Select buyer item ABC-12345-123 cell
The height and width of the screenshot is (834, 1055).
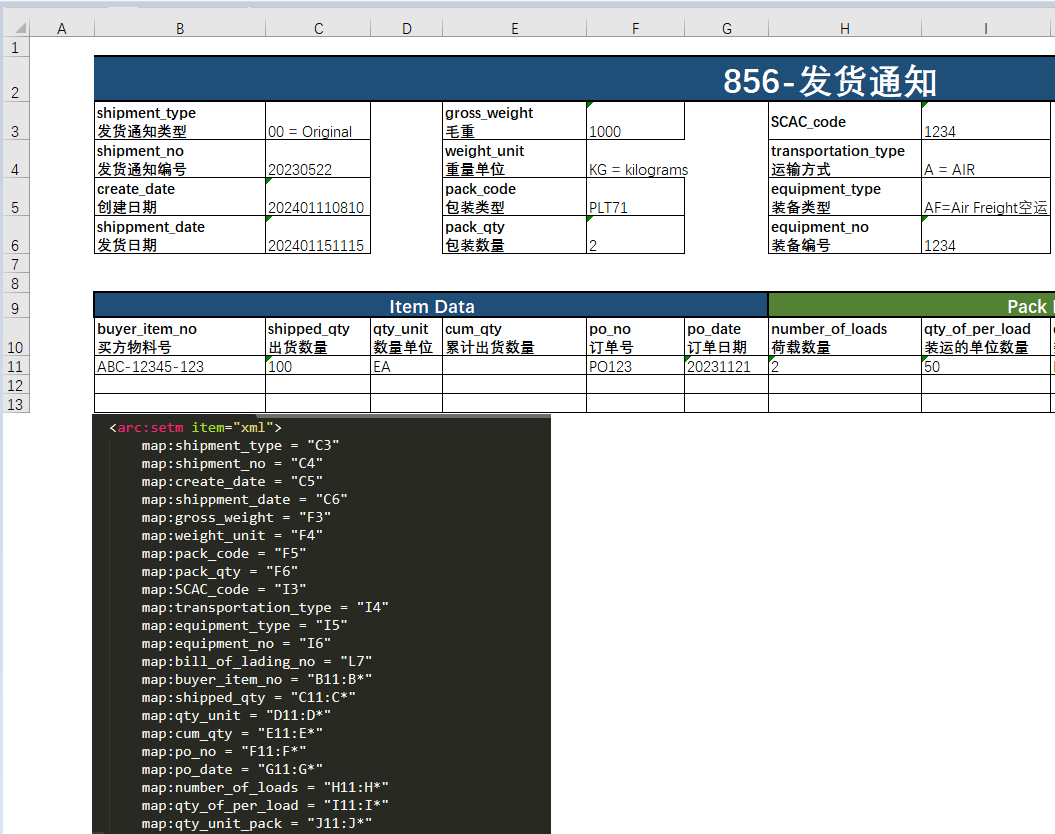[179, 366]
